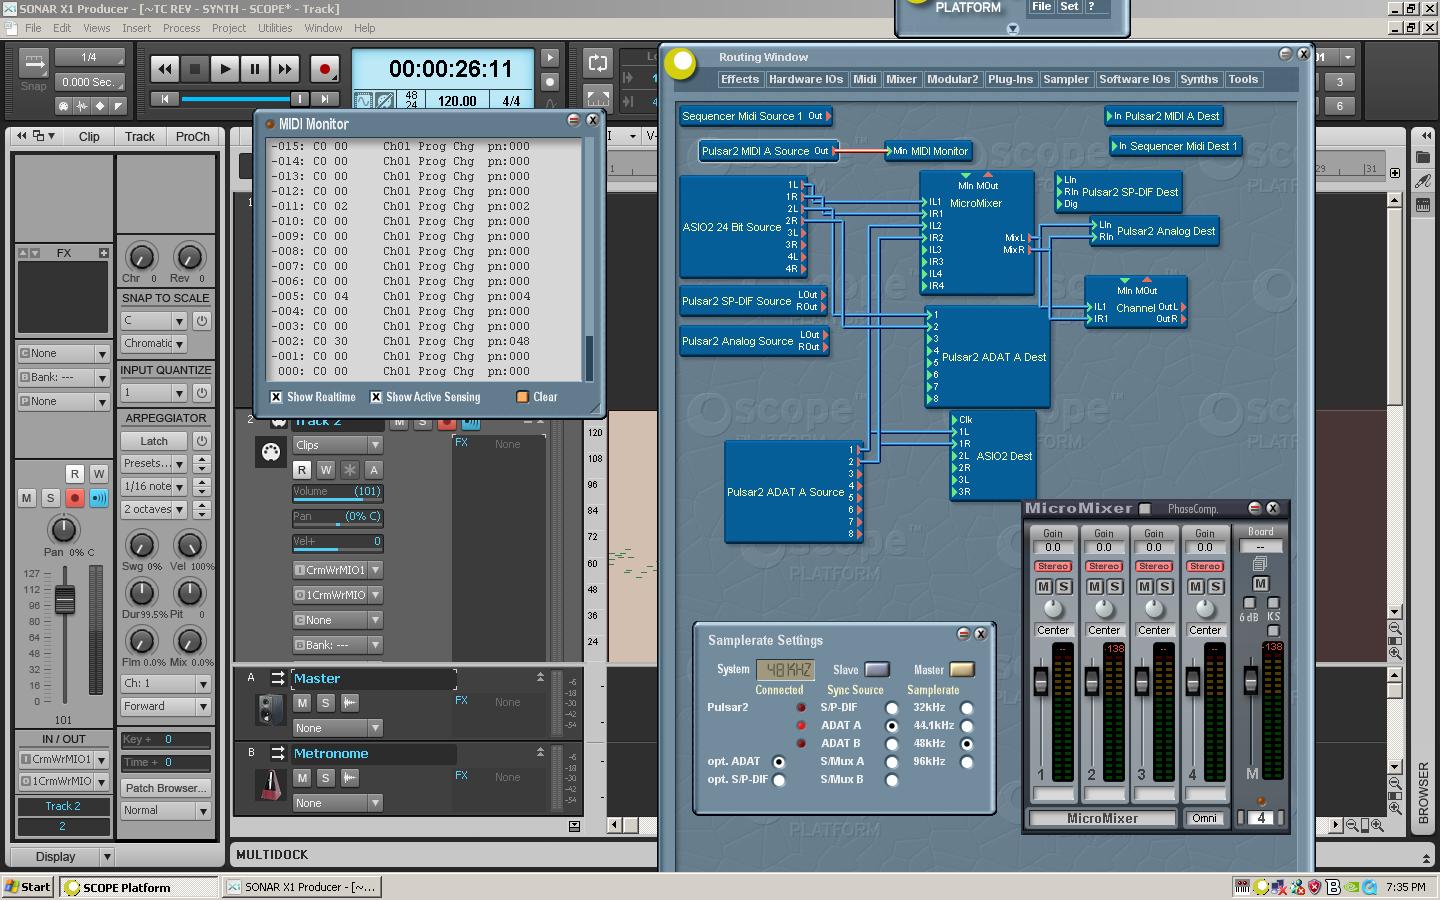Open SCOPE icon in system tray
The height and width of the screenshot is (900, 1440).
1262,887
